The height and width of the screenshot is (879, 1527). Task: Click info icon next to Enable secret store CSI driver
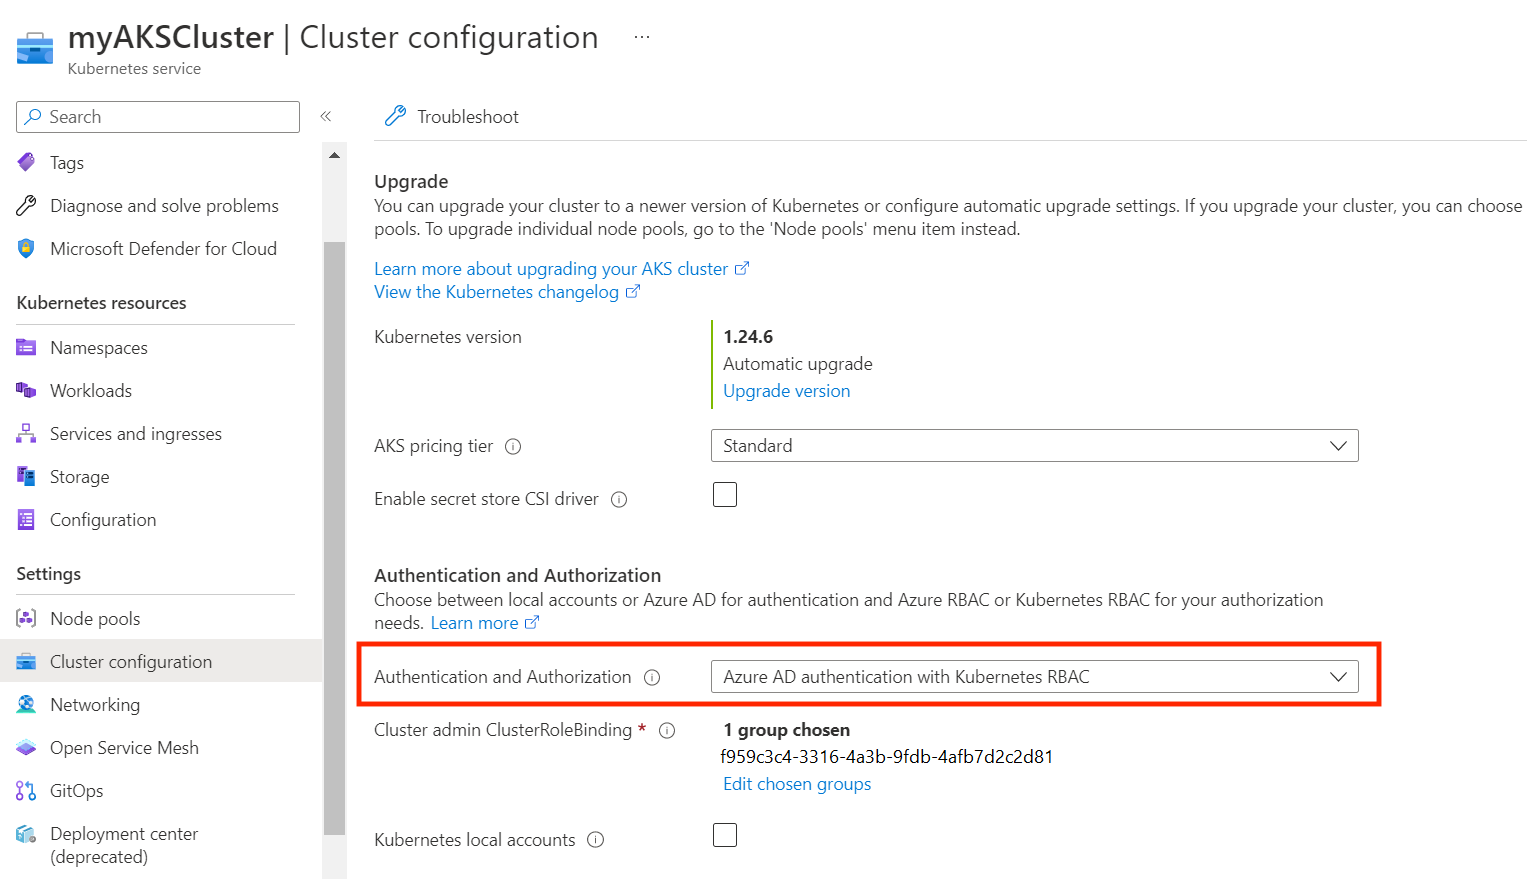click(619, 500)
